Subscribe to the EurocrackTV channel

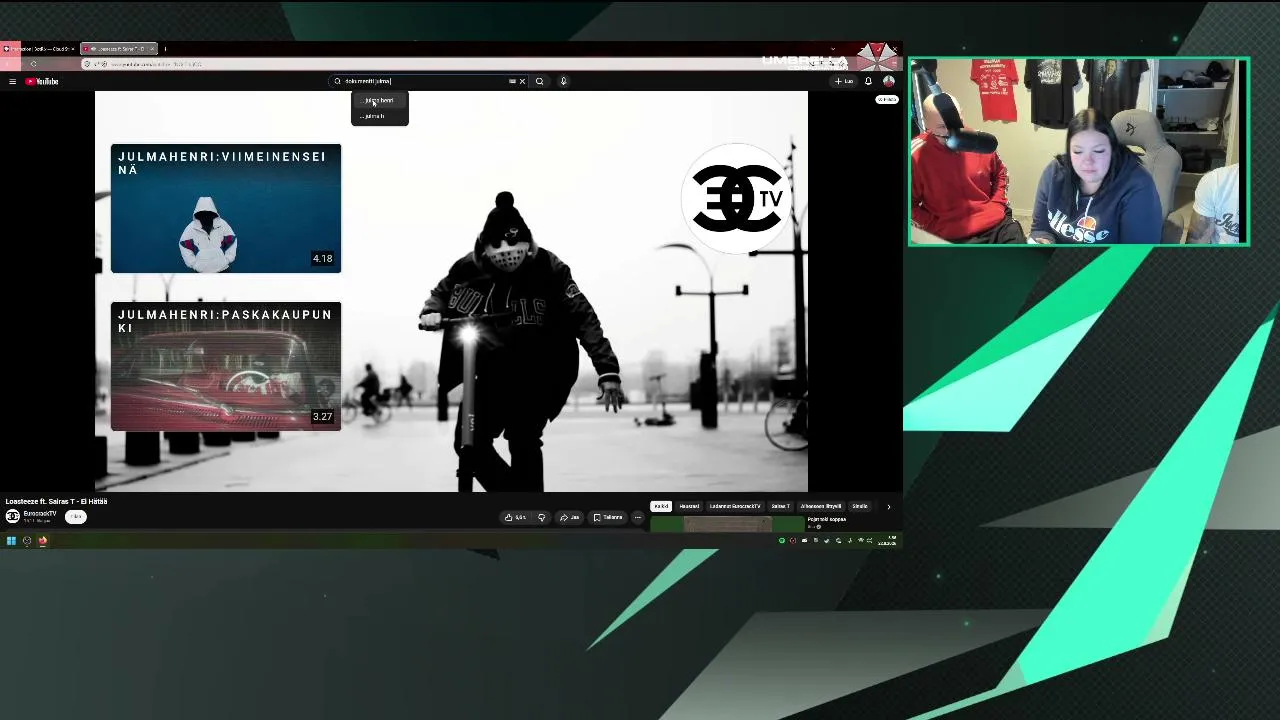point(76,517)
